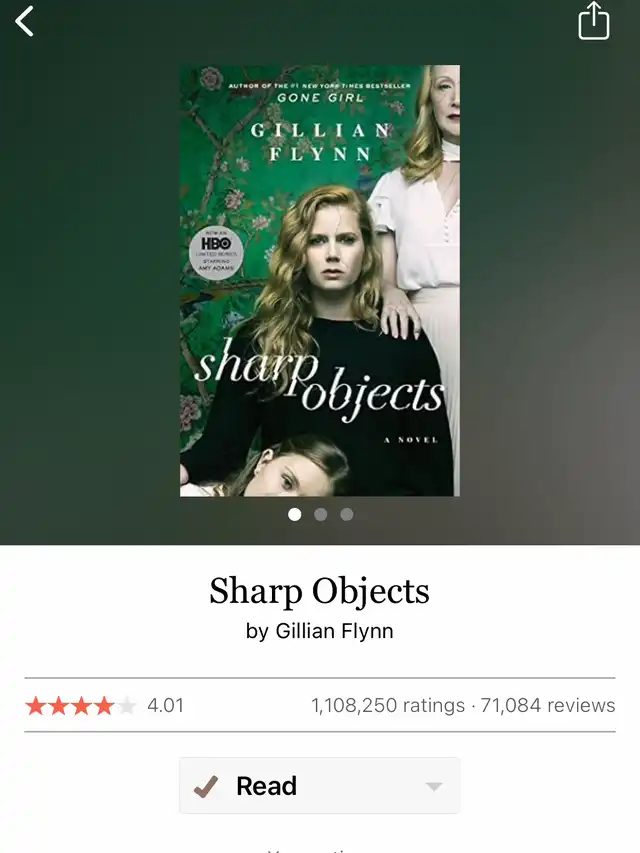The image size is (640, 853).
Task: Tap the share icon in top-right corner
Action: click(x=593, y=21)
